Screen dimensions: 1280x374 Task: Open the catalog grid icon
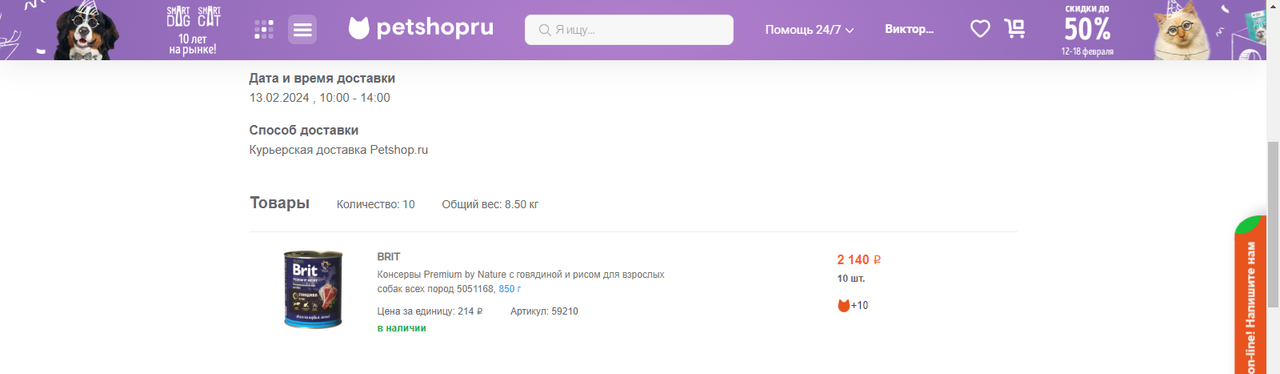coord(264,29)
